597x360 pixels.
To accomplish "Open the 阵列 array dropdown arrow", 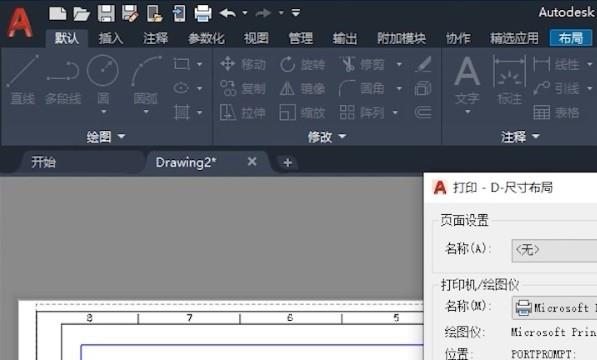I will tap(395, 113).
